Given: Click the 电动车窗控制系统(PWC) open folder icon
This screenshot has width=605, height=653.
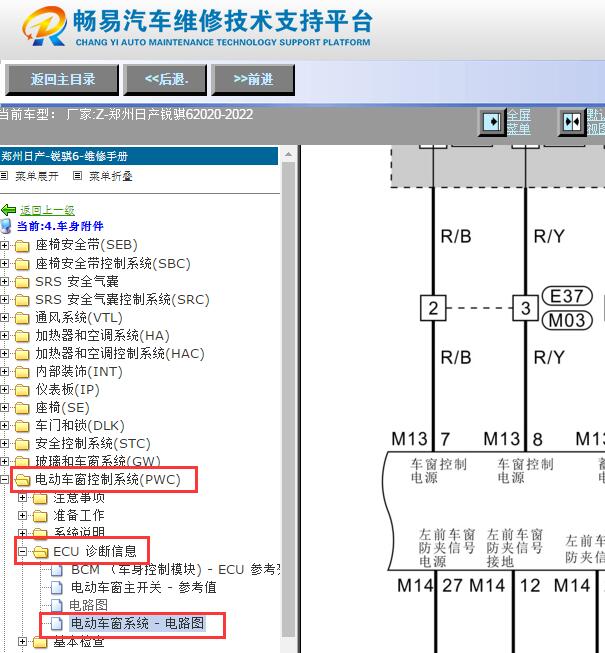Looking at the screenshot, I should (x=22, y=480).
